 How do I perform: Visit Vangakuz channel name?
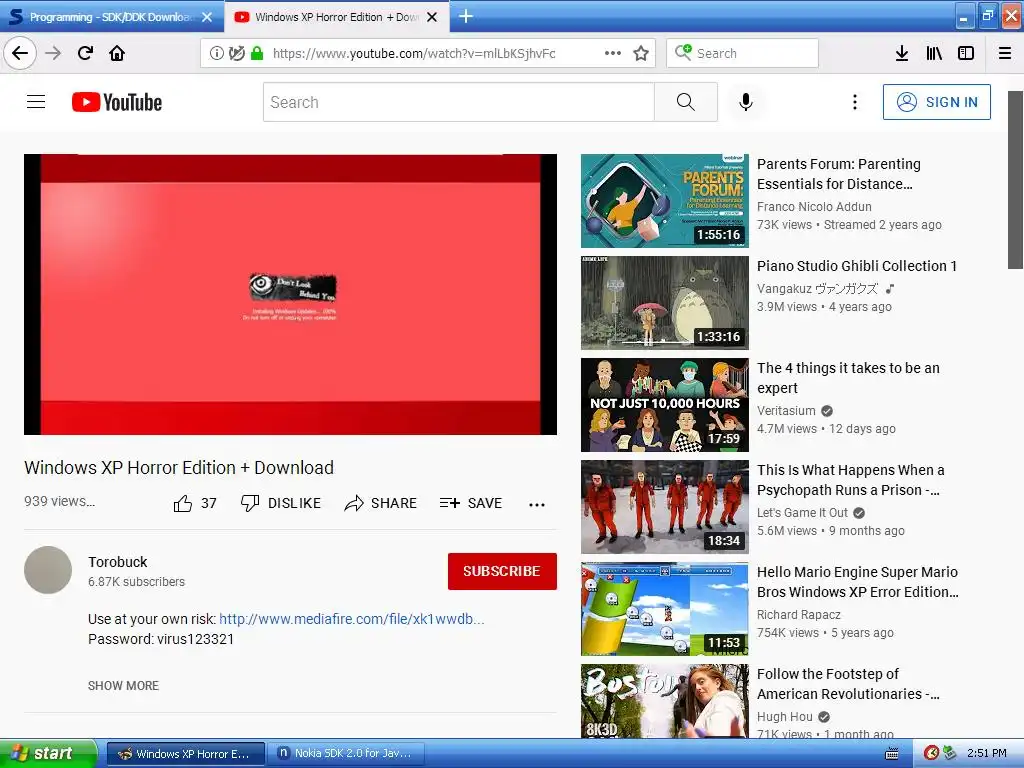(817, 288)
